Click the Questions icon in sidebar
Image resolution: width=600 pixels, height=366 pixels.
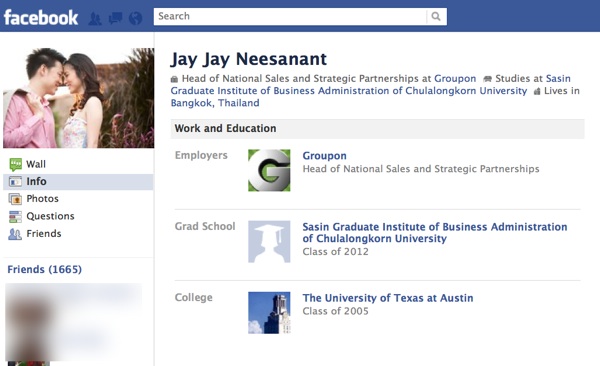click(15, 216)
